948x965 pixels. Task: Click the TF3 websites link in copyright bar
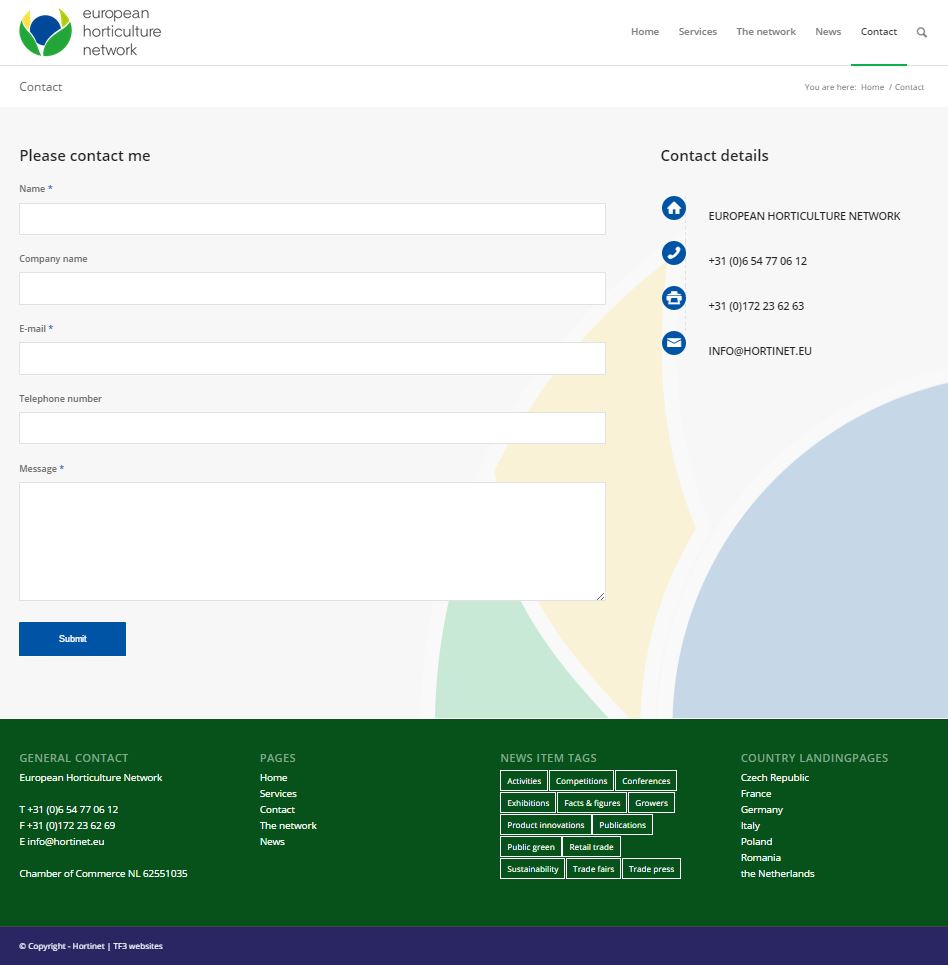tap(138, 946)
